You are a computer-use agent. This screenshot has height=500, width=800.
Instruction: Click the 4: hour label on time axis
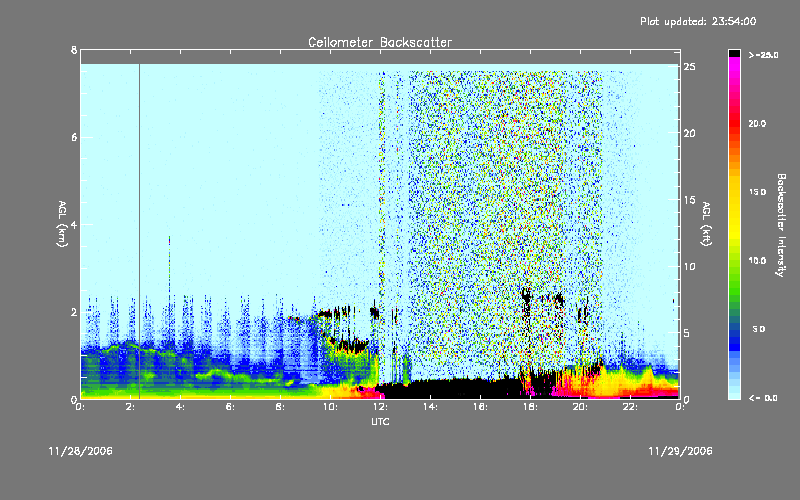click(x=180, y=407)
